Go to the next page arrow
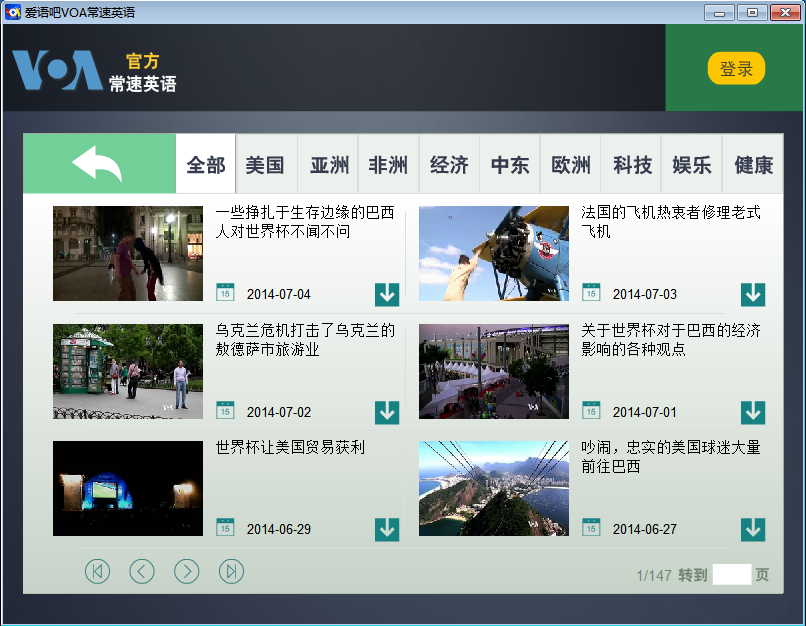The width and height of the screenshot is (806, 626). coord(187,572)
